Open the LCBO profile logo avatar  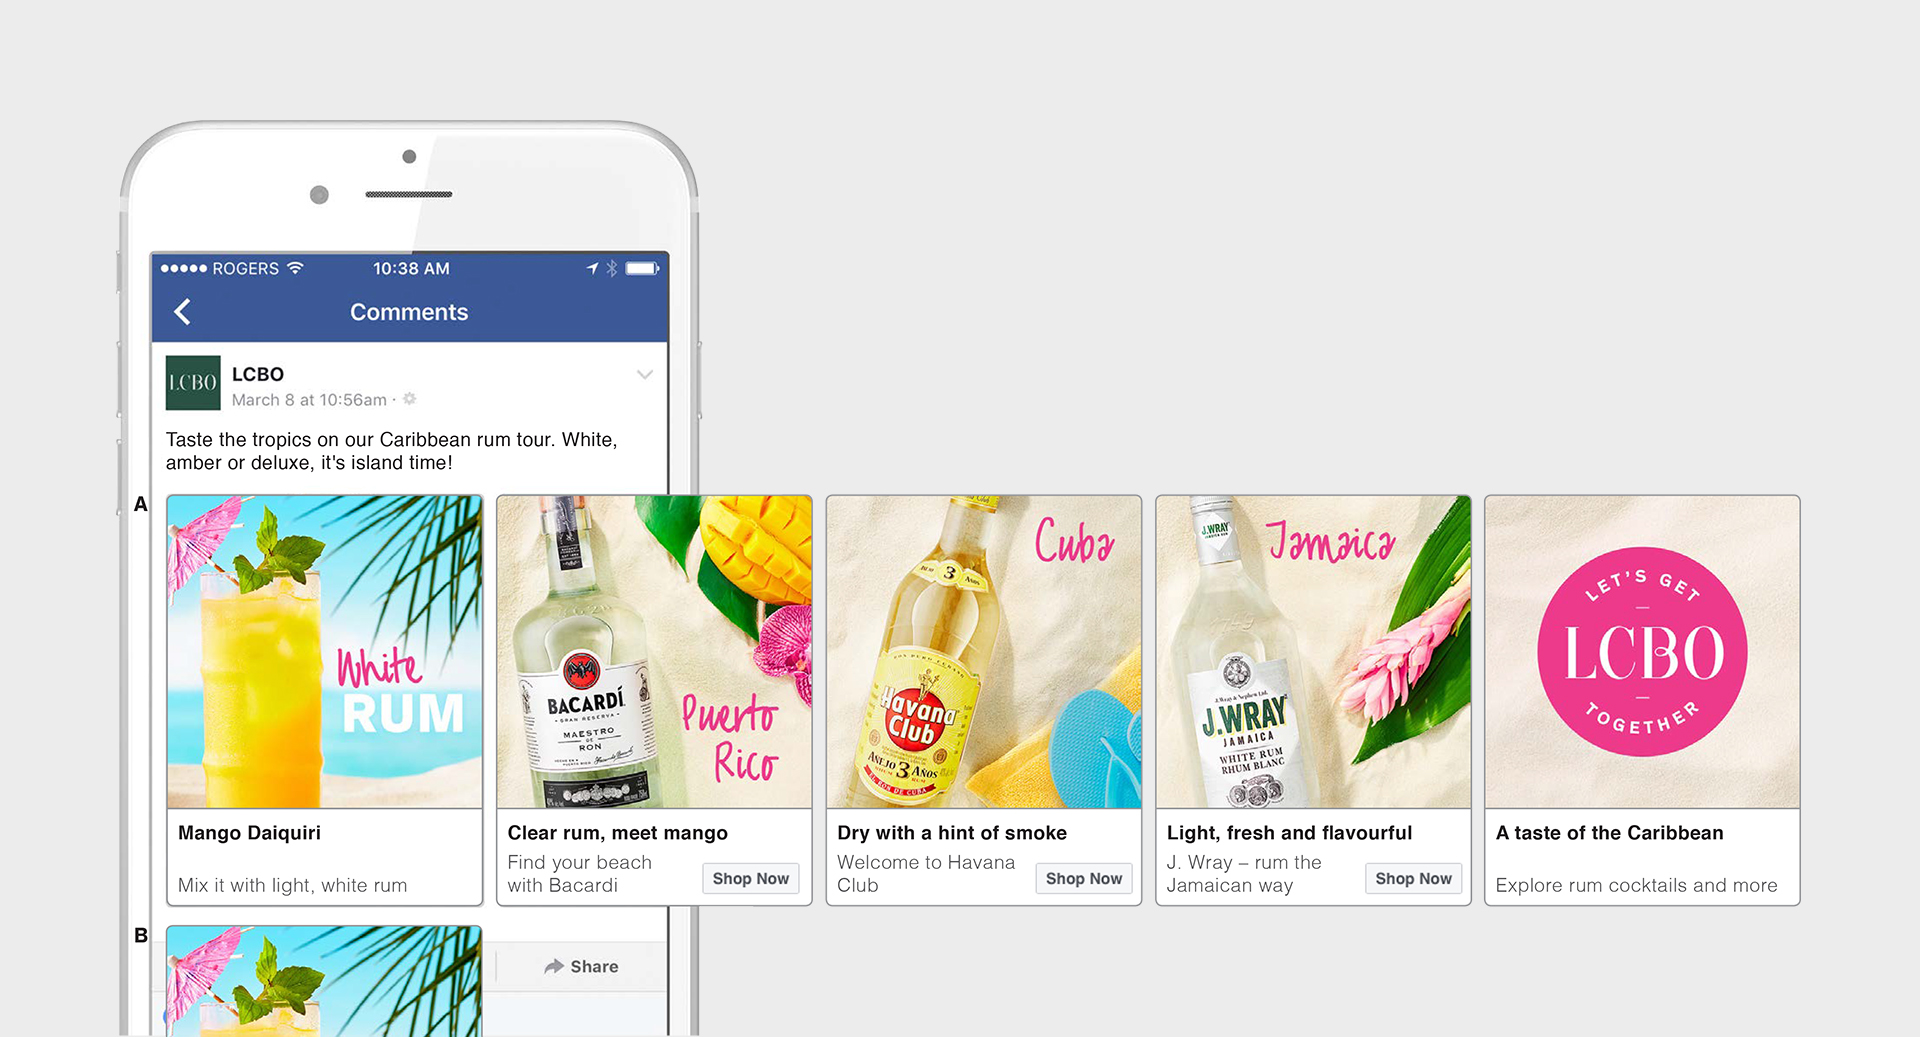(193, 383)
